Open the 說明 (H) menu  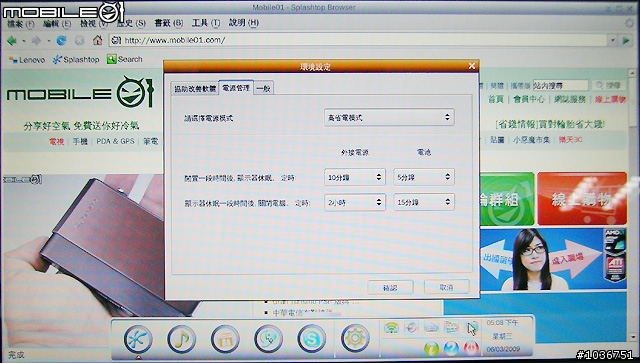244,23
